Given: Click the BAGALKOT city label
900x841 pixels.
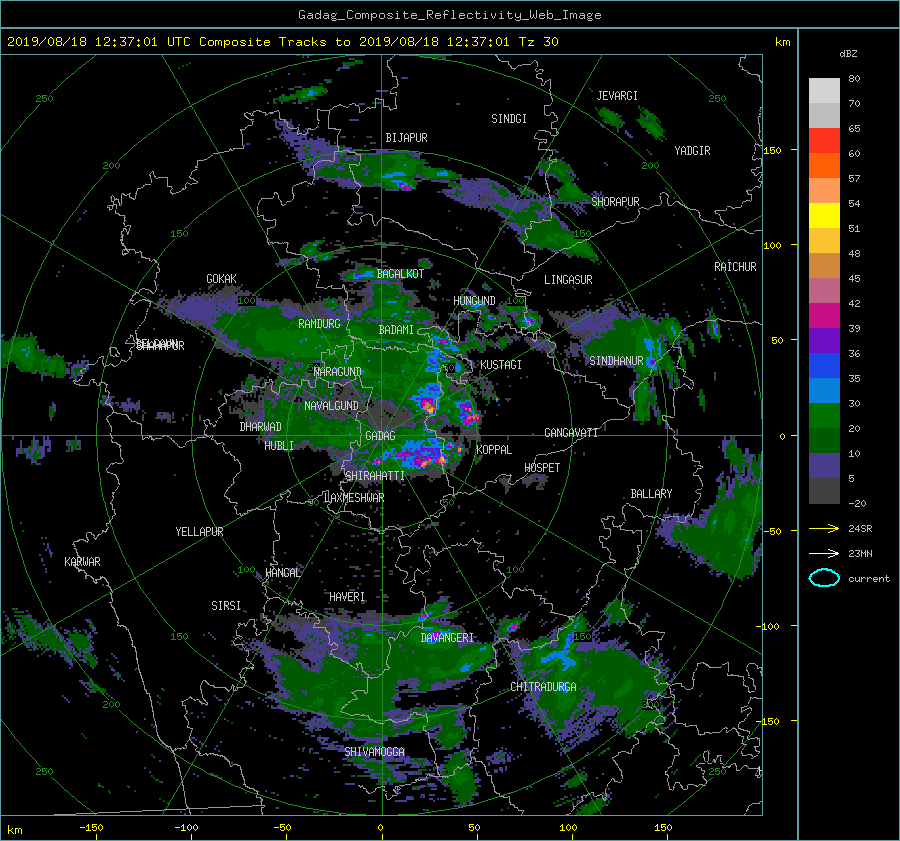Looking at the screenshot, I should 400,274.
